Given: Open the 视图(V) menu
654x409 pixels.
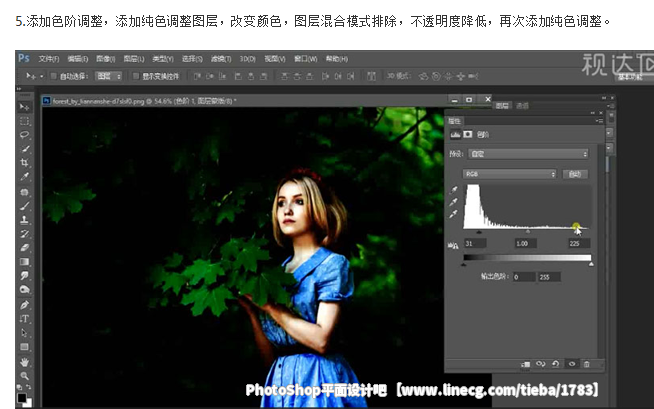Looking at the screenshot, I should tap(275, 59).
